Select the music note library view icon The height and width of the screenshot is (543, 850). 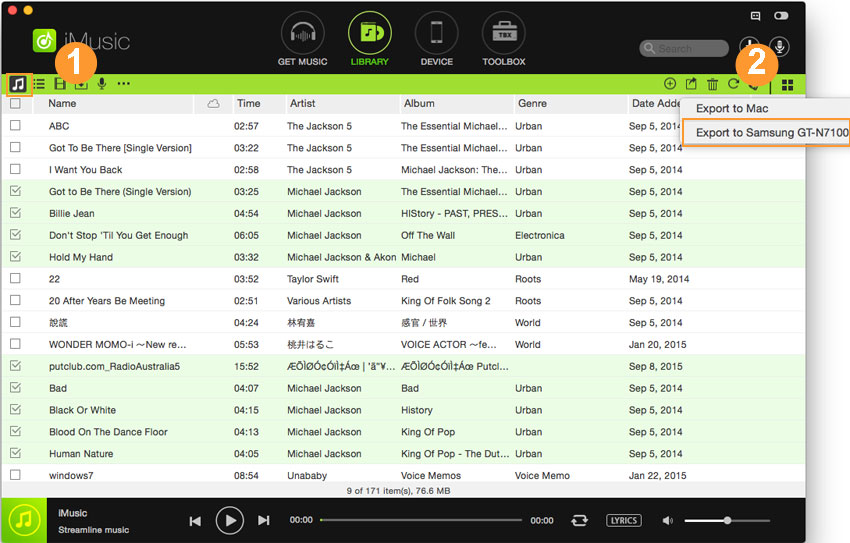(18, 84)
